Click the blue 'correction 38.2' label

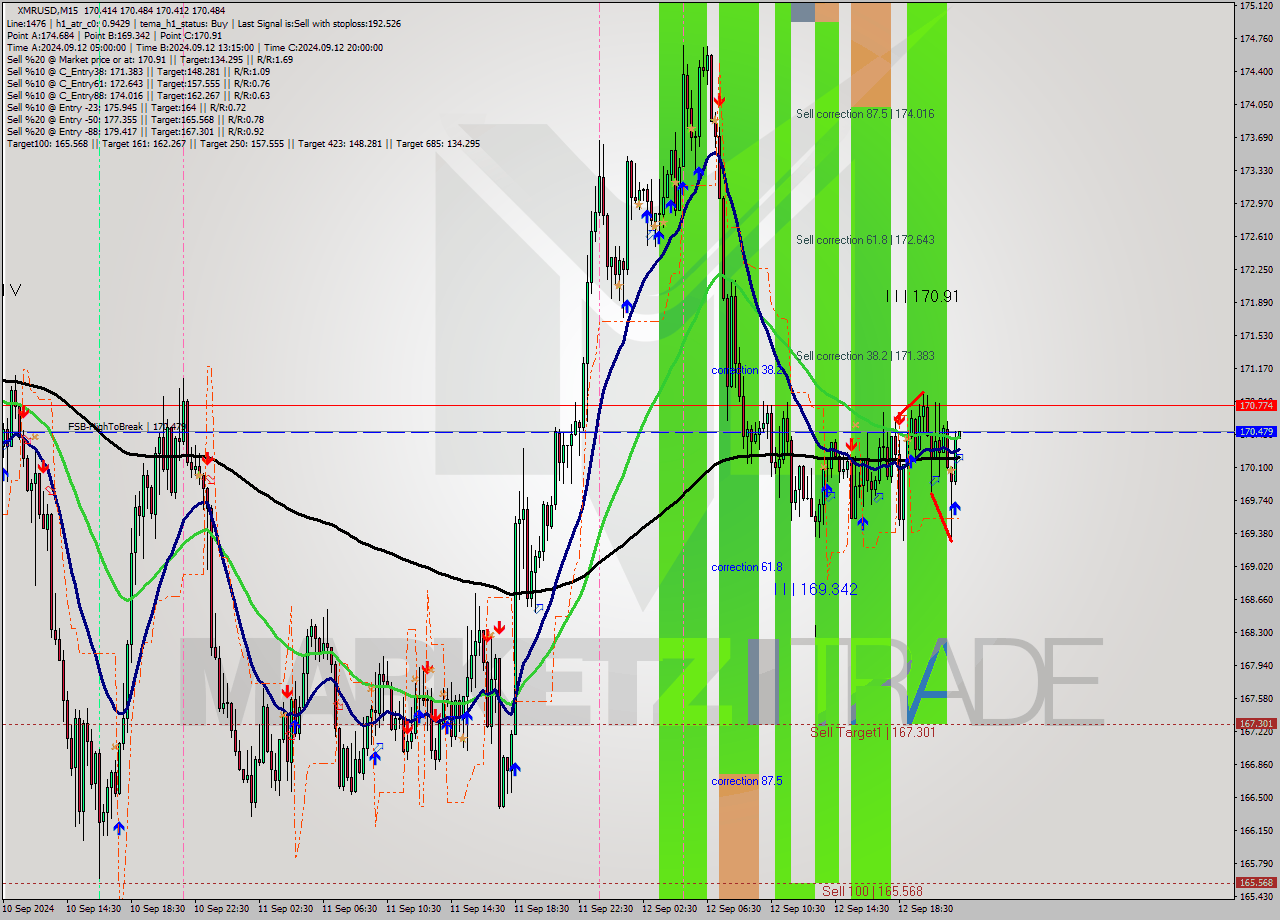point(747,370)
